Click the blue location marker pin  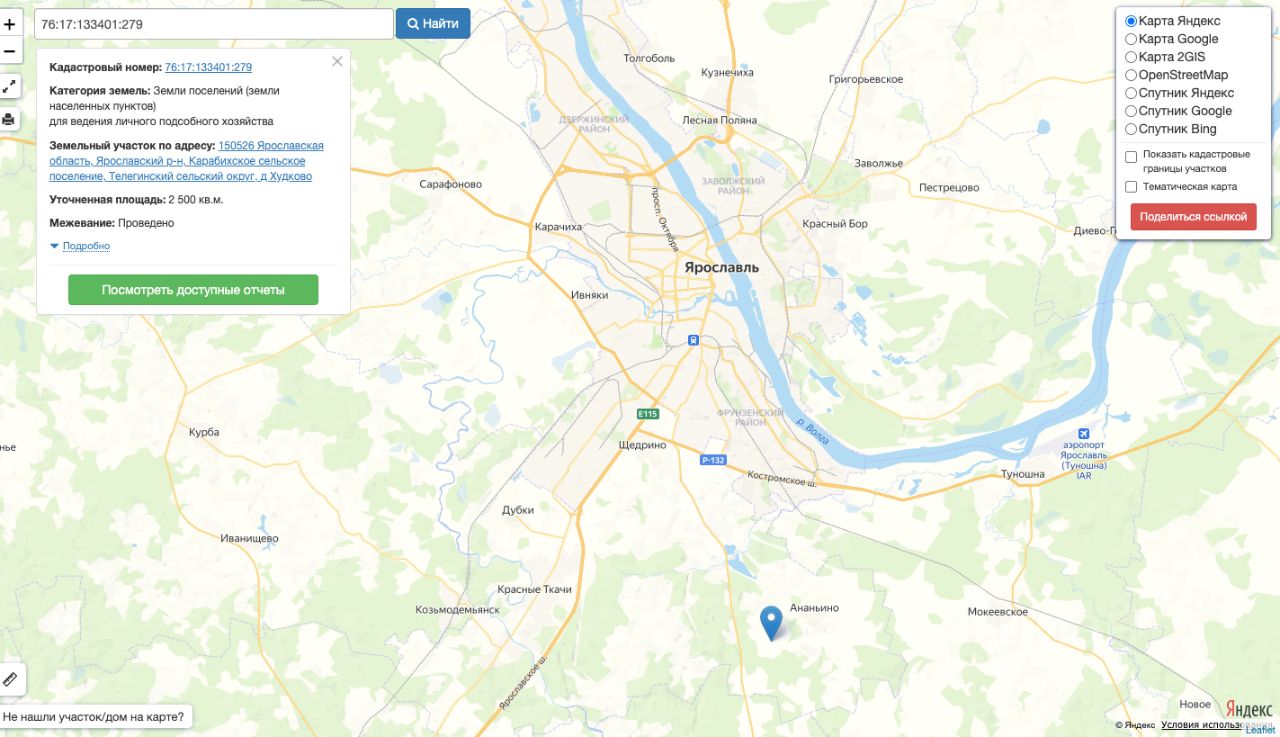coord(770,623)
